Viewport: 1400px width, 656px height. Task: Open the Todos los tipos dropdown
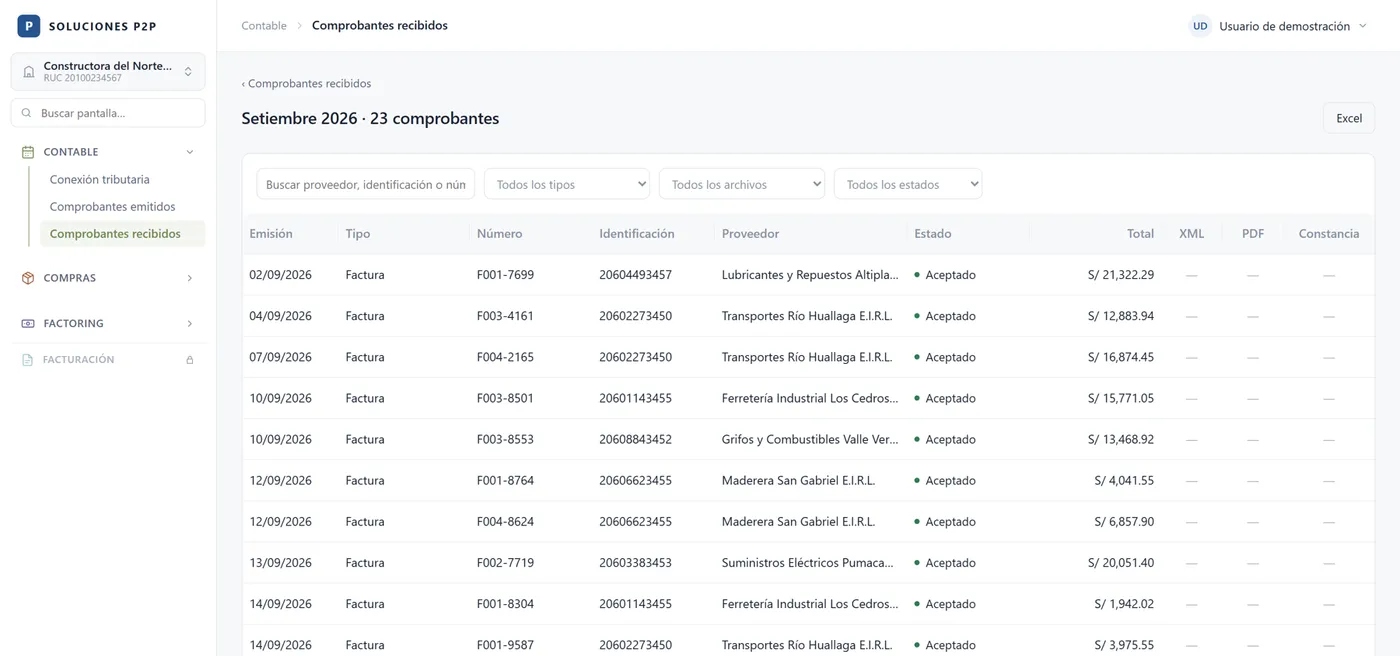[x=567, y=184]
